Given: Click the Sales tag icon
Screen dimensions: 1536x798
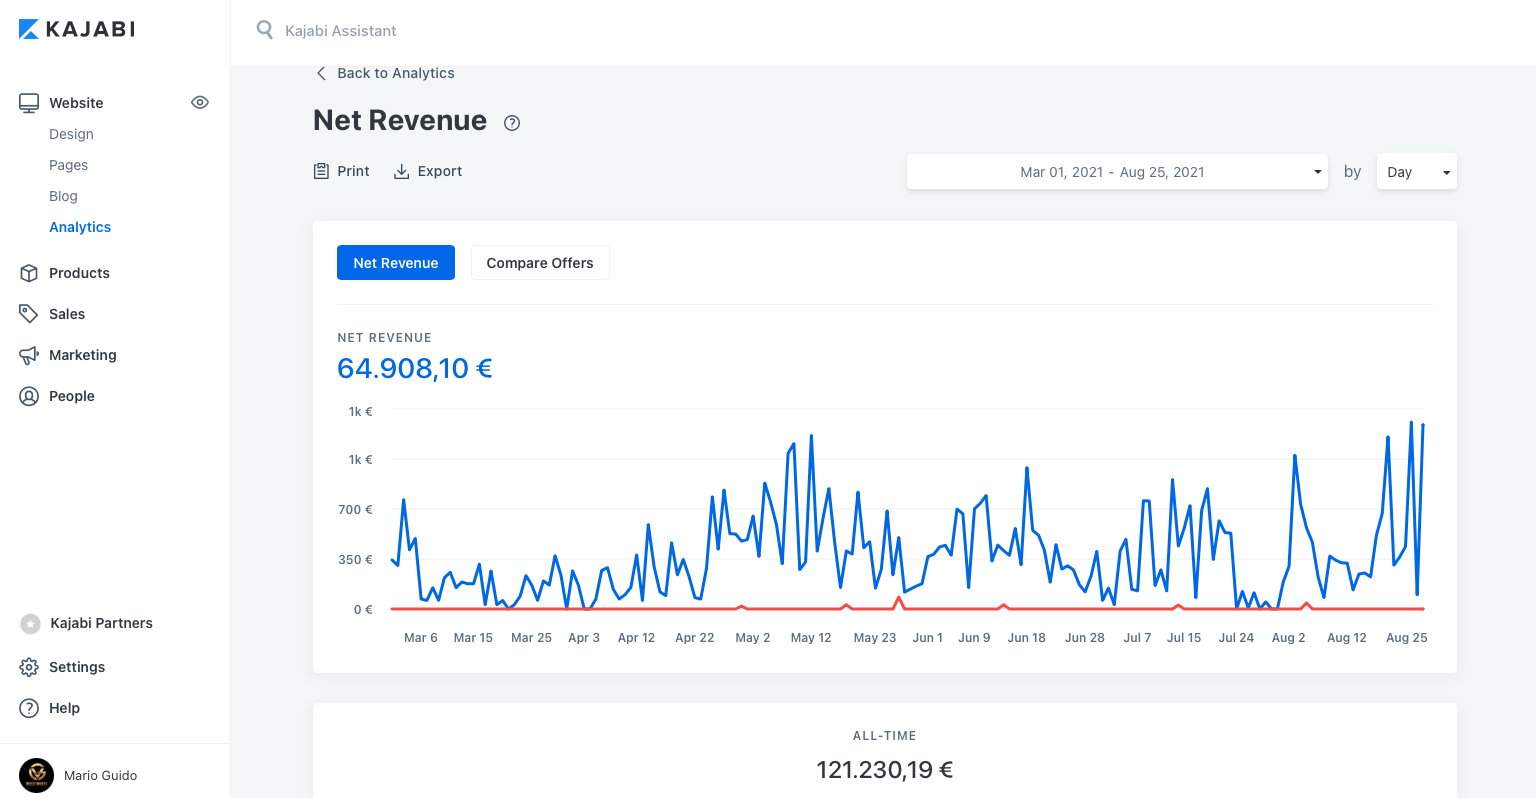Looking at the screenshot, I should [29, 314].
